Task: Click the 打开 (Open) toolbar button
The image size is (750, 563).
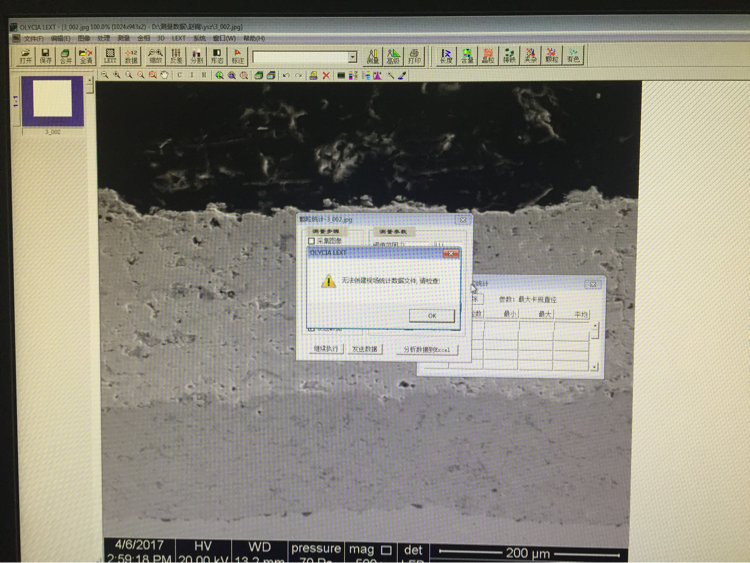Action: click(26, 56)
